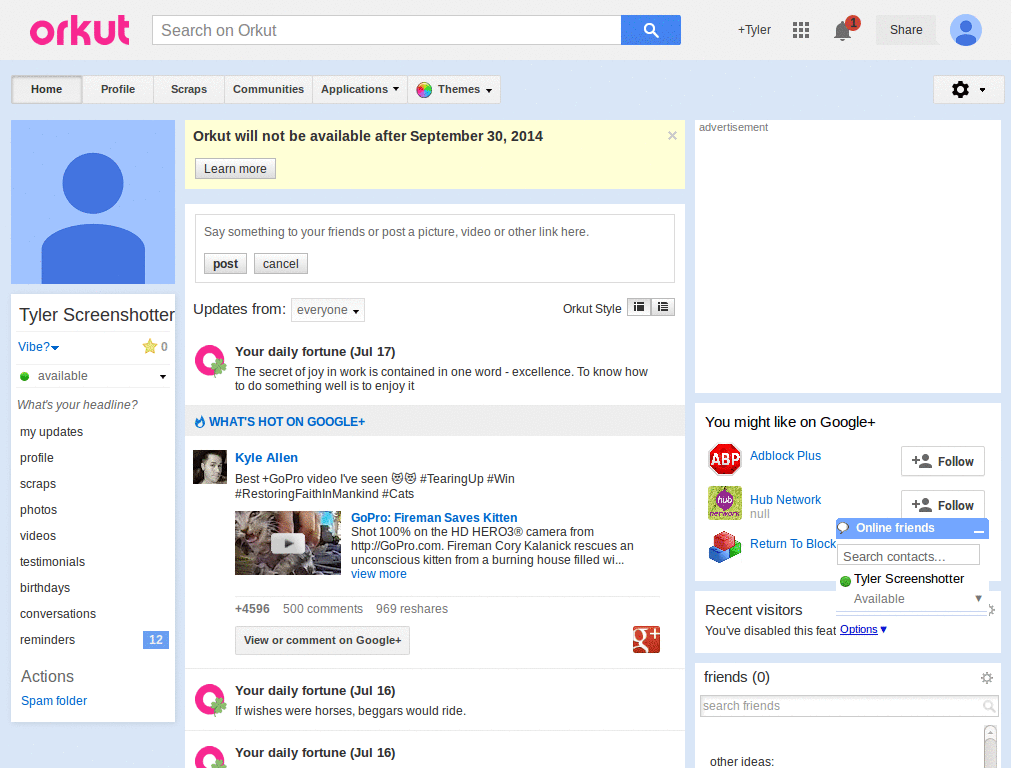Image resolution: width=1024 pixels, height=768 pixels.
Task: Click View or comment on Google+
Action: pyautogui.click(x=323, y=641)
